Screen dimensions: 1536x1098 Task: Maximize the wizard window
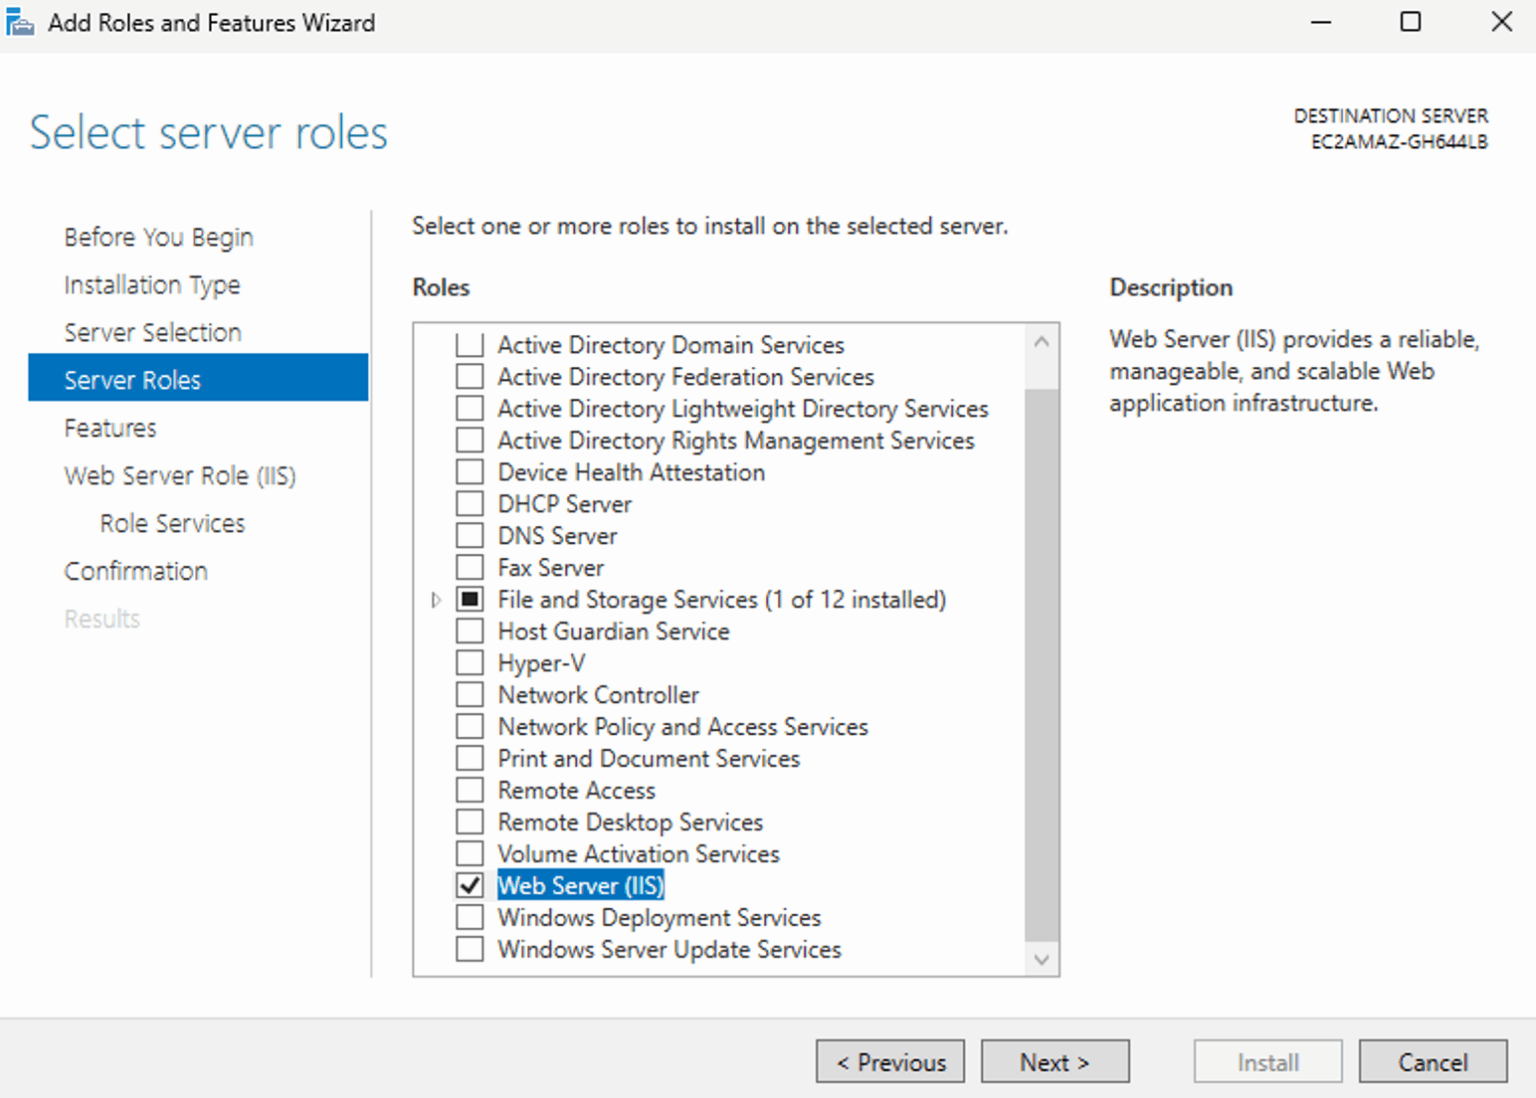coord(1410,22)
